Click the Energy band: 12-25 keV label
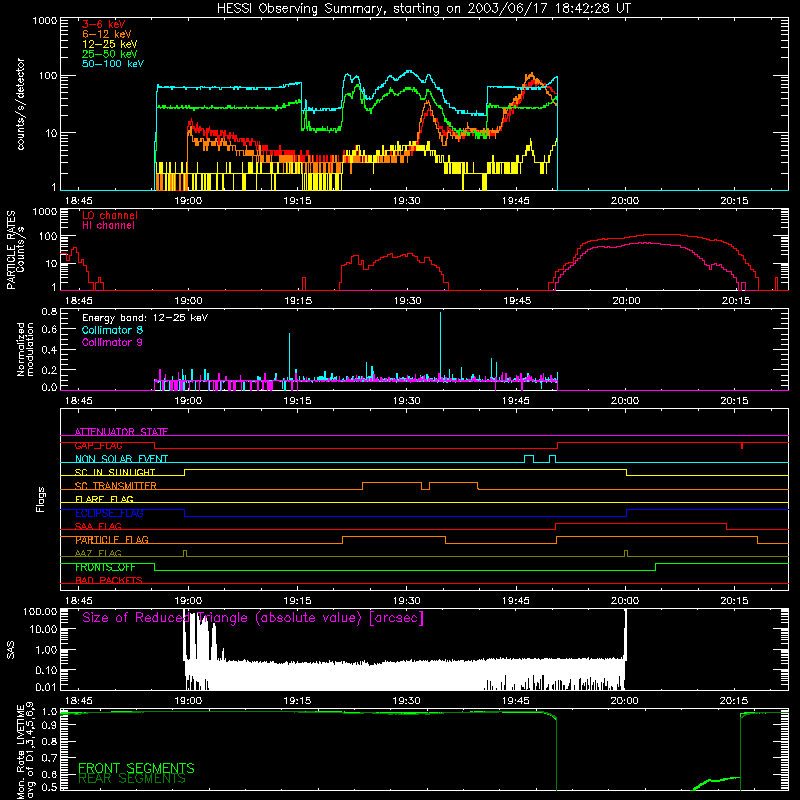Image resolution: width=800 pixels, height=800 pixels. click(145, 318)
